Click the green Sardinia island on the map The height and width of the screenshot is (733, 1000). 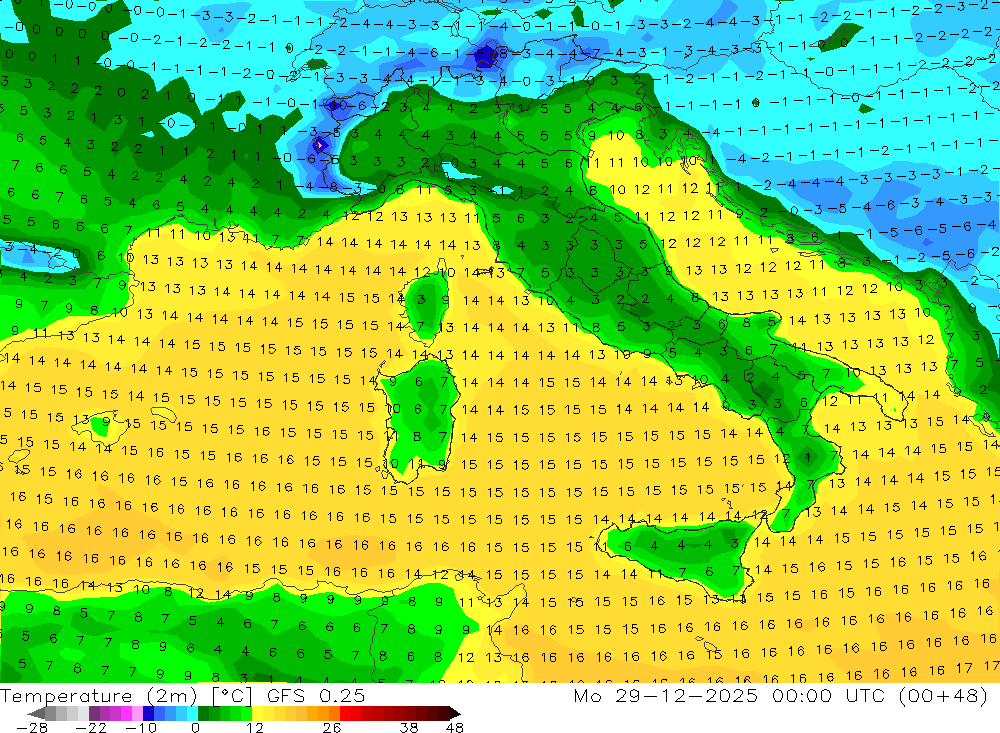point(420,415)
